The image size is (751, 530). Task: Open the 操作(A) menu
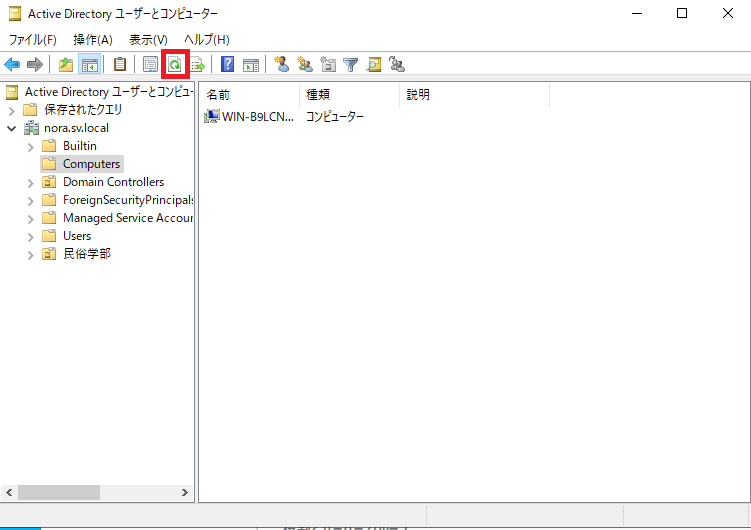coord(93,40)
